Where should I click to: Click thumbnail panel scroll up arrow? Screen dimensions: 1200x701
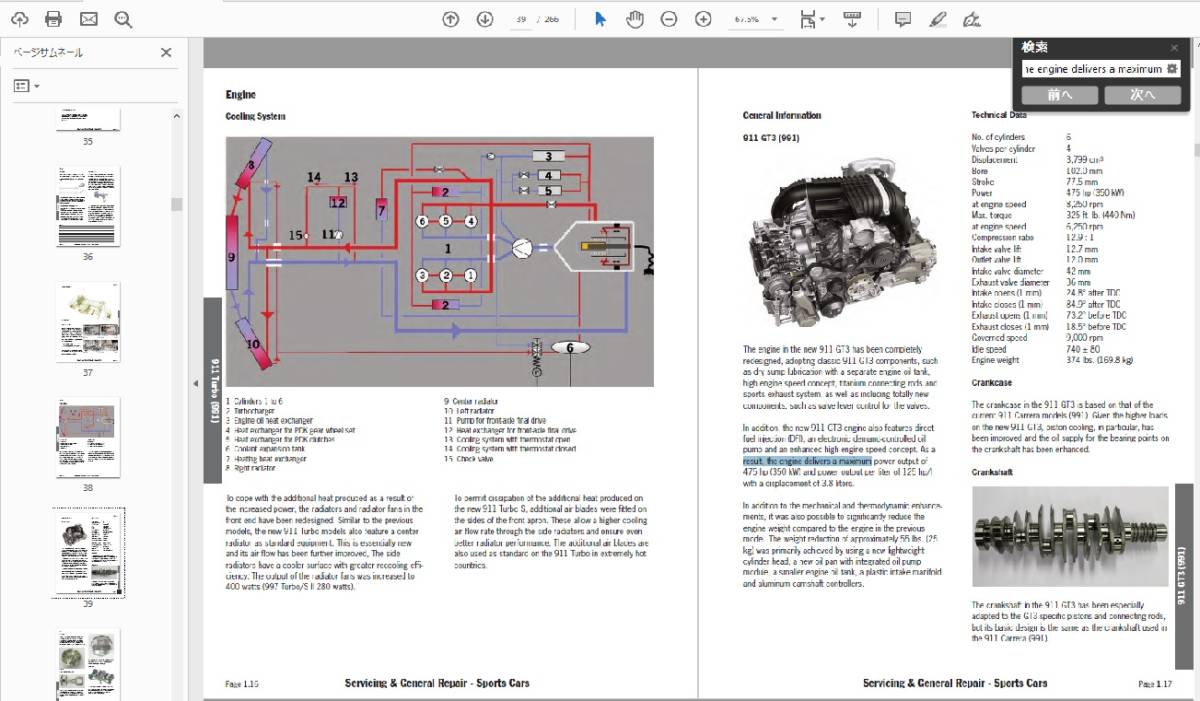click(x=177, y=116)
